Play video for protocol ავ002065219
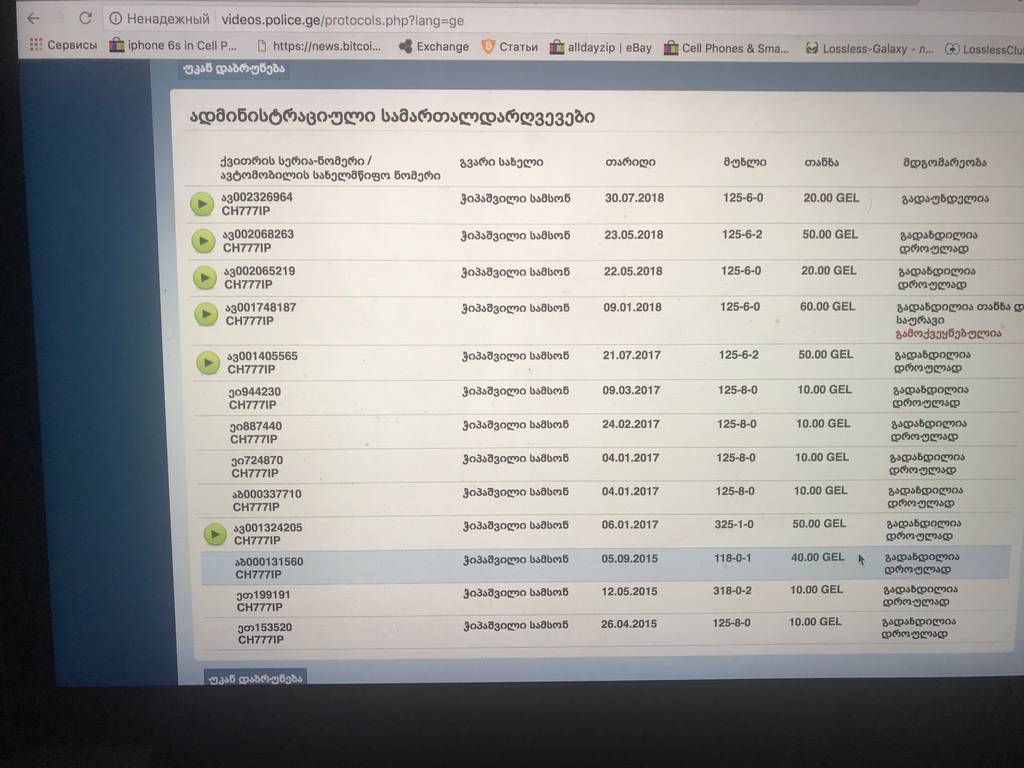The height and width of the screenshot is (768, 1024). click(204, 278)
